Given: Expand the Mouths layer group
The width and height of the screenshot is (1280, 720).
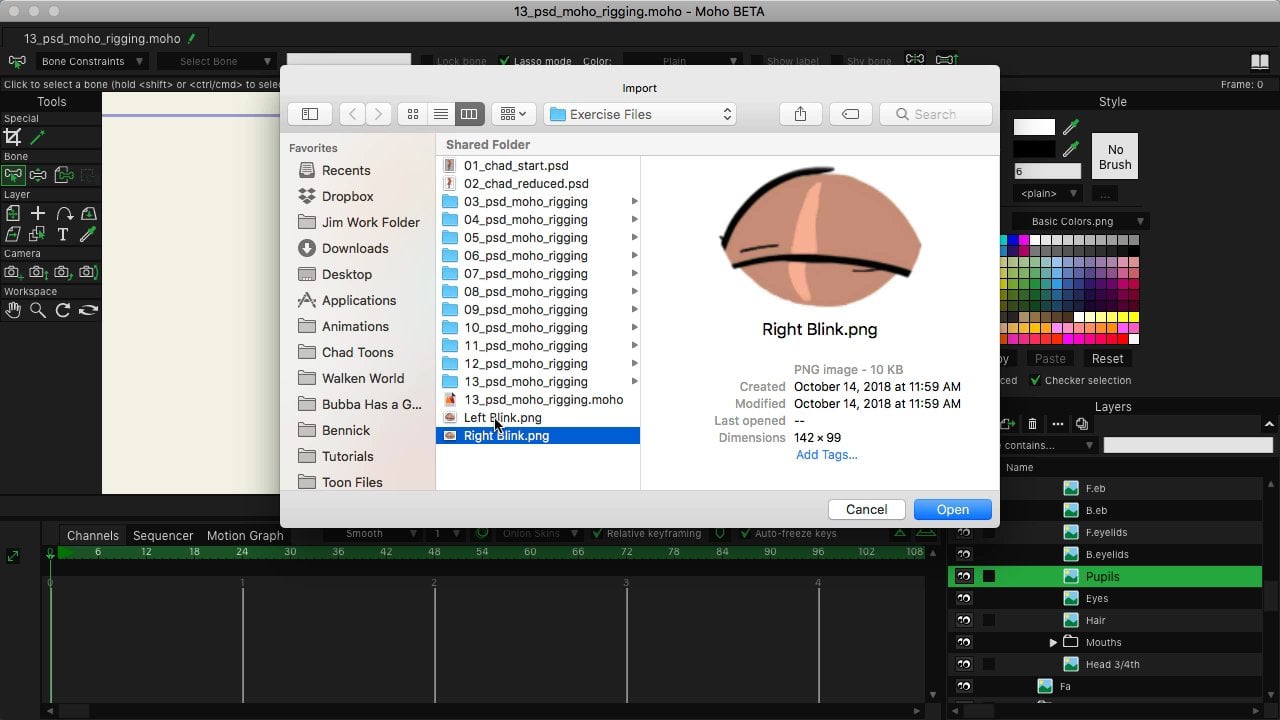Looking at the screenshot, I should coord(1053,642).
